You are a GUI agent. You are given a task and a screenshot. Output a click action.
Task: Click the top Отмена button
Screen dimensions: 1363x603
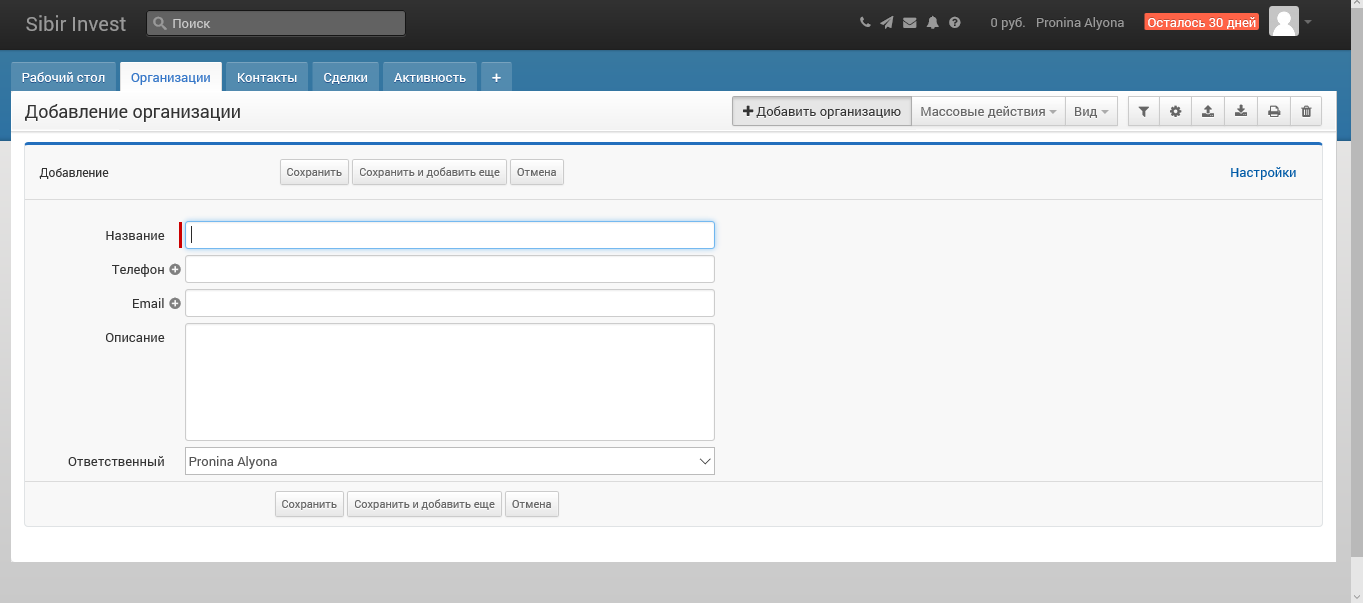[537, 172]
